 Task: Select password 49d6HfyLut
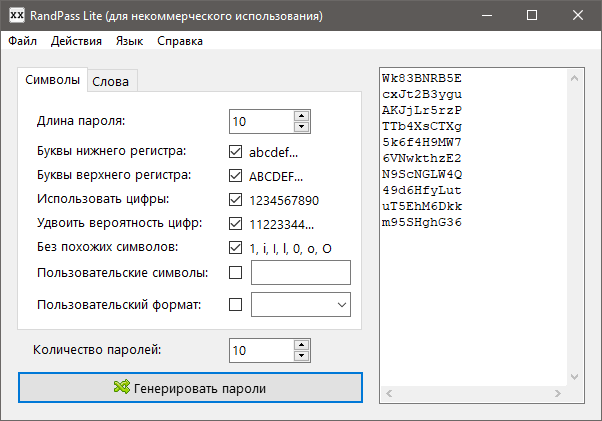coord(422,190)
